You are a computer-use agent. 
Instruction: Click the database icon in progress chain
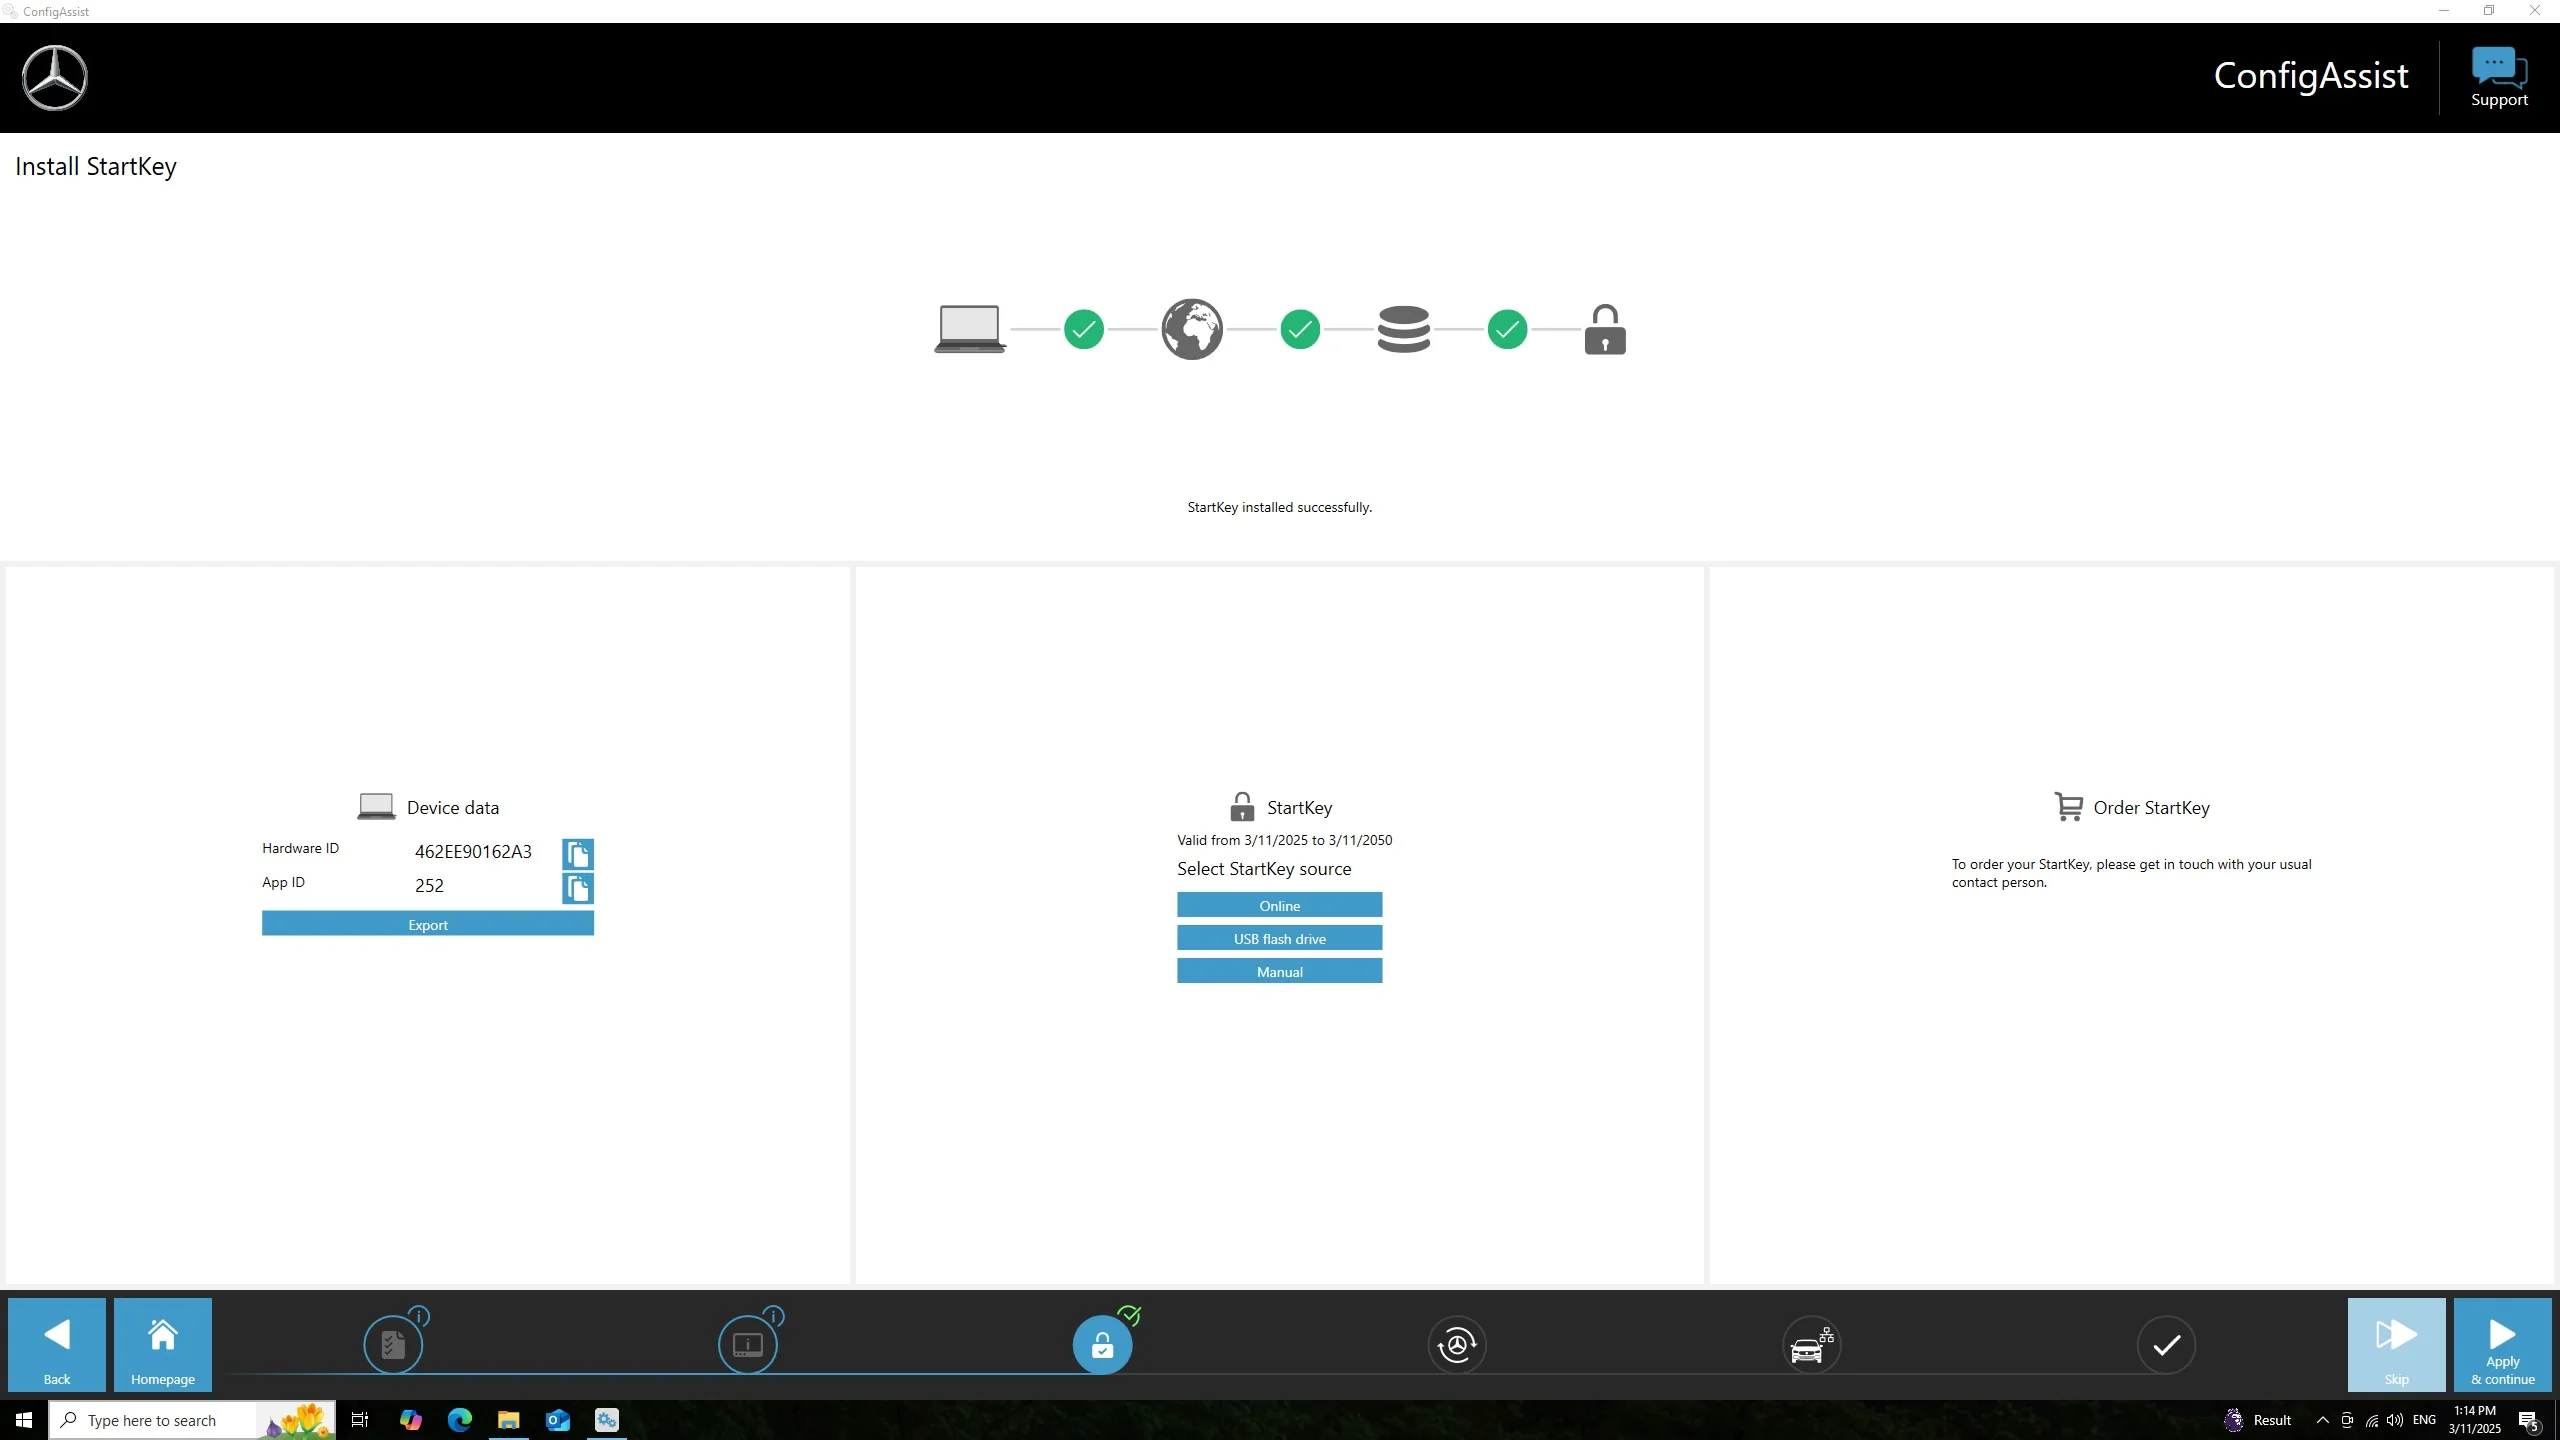tap(1404, 329)
